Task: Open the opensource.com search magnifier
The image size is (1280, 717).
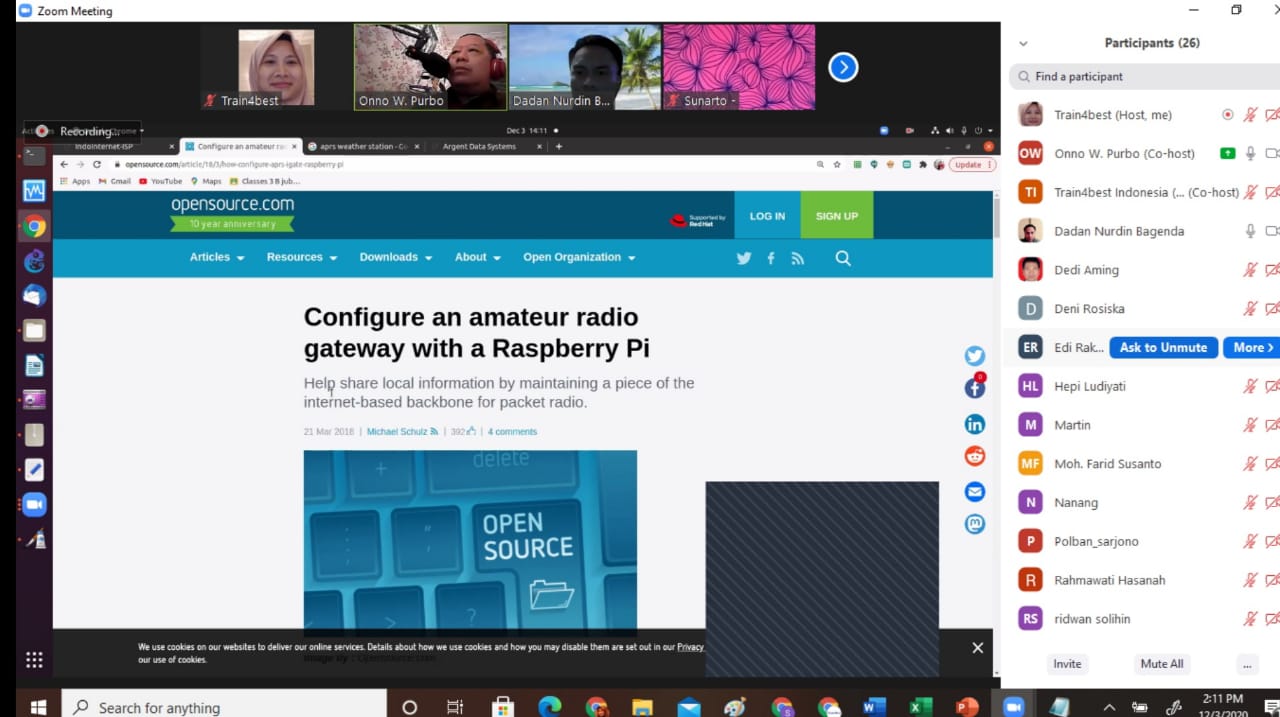Action: point(843,258)
